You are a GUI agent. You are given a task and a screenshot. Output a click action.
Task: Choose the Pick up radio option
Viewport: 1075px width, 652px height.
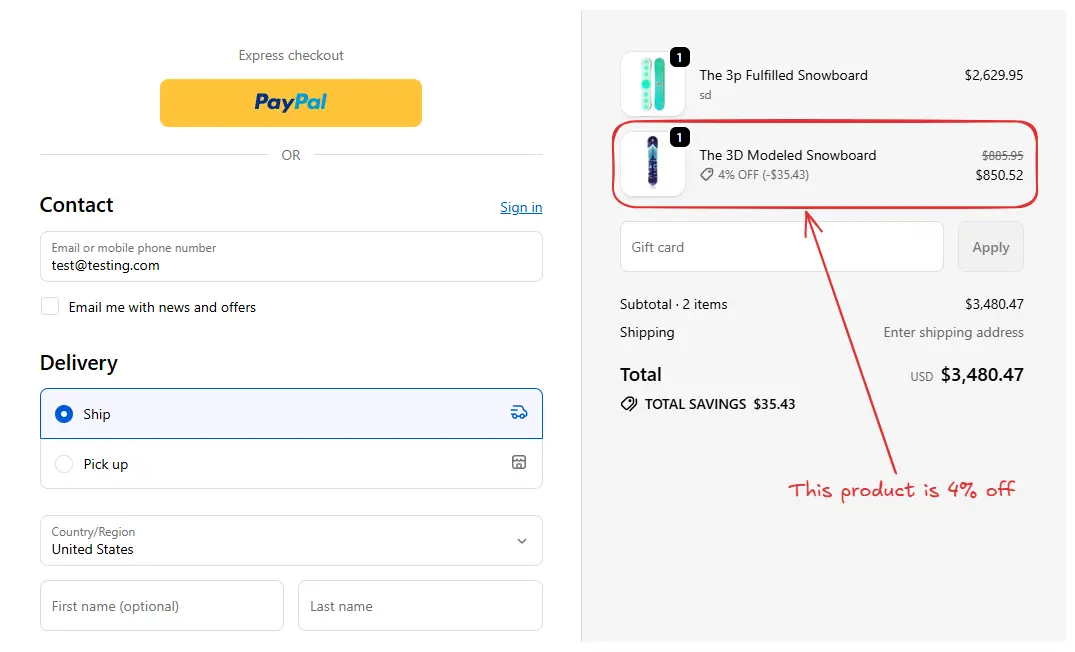coord(64,464)
